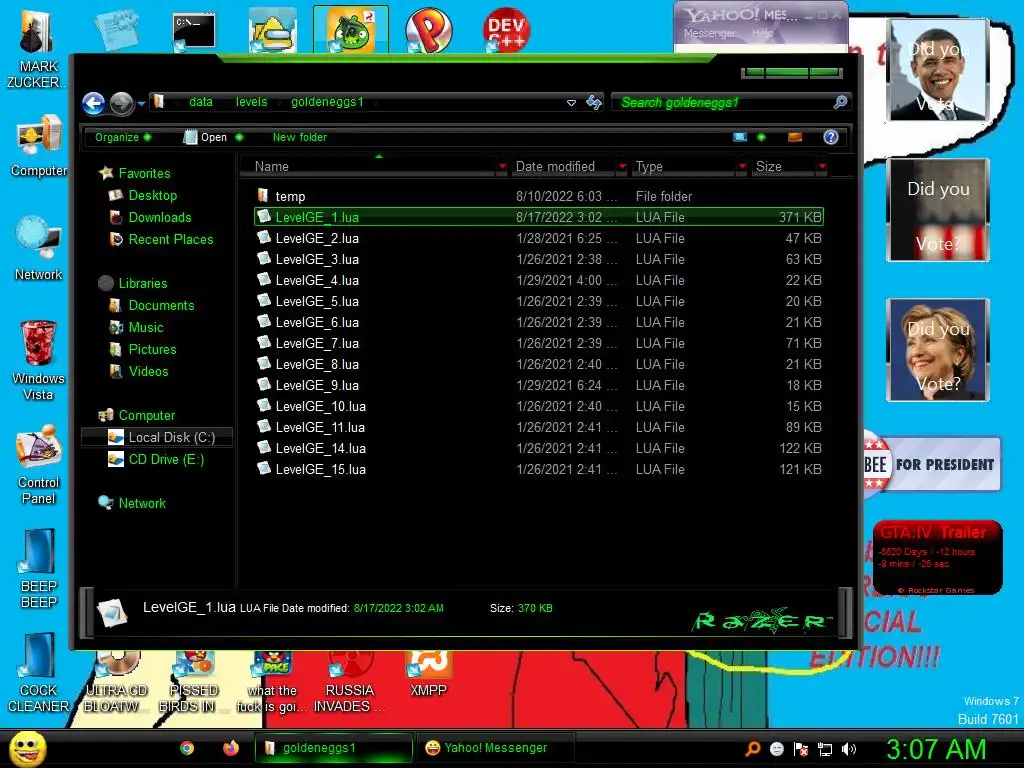The height and width of the screenshot is (768, 1024).
Task: Click the smiley Start button
Action: [x=27, y=748]
